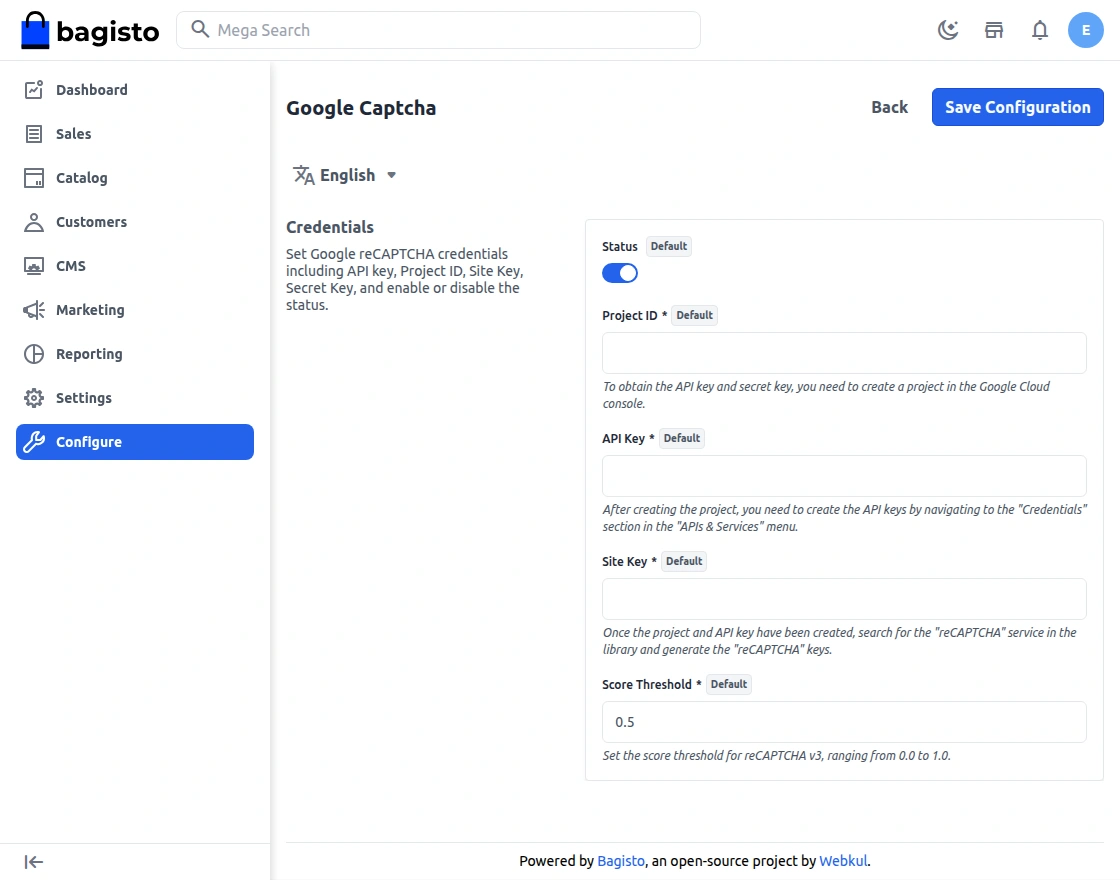Follow the Webkul link in footer
This screenshot has height=880, width=1120.
(x=843, y=861)
